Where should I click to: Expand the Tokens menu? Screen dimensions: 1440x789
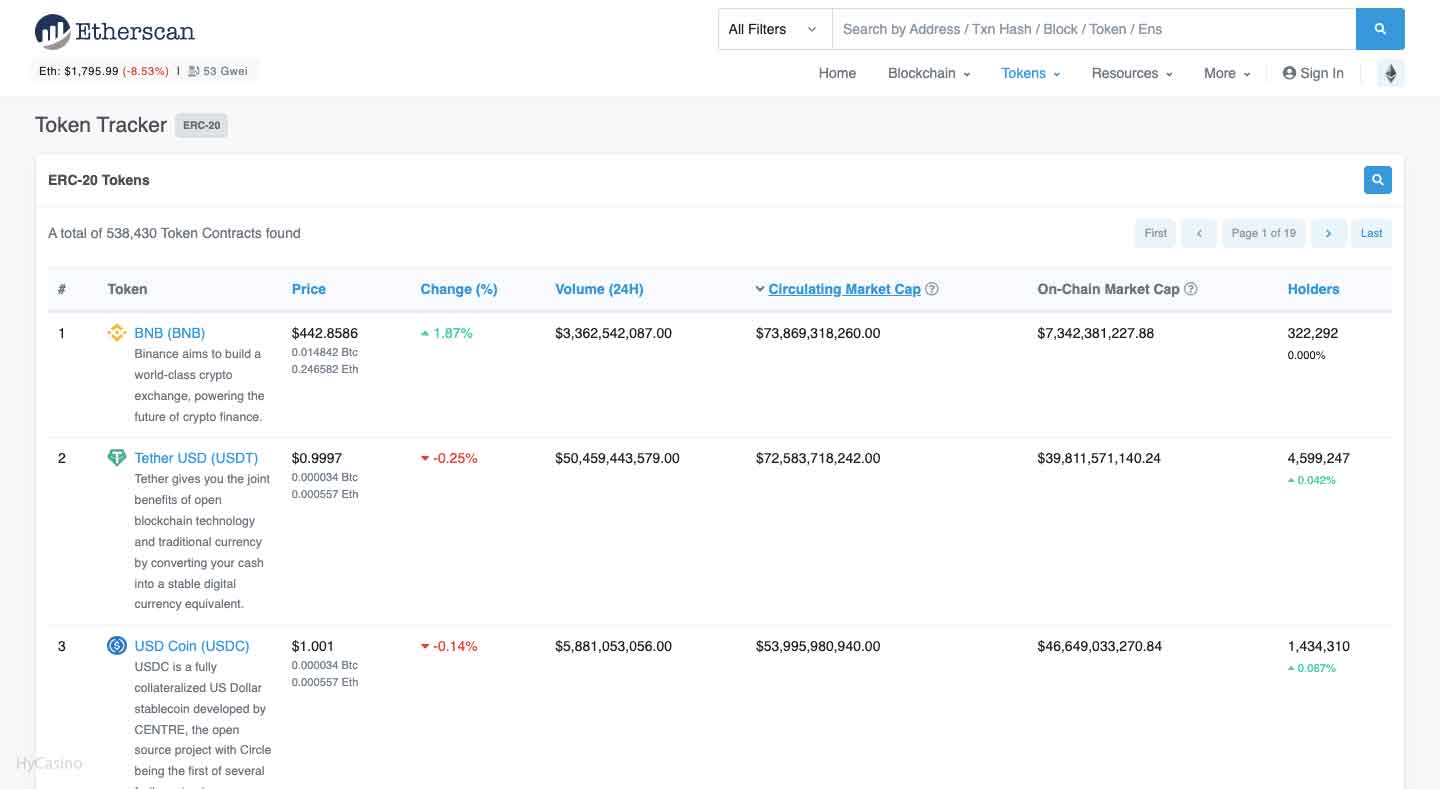tap(1031, 73)
